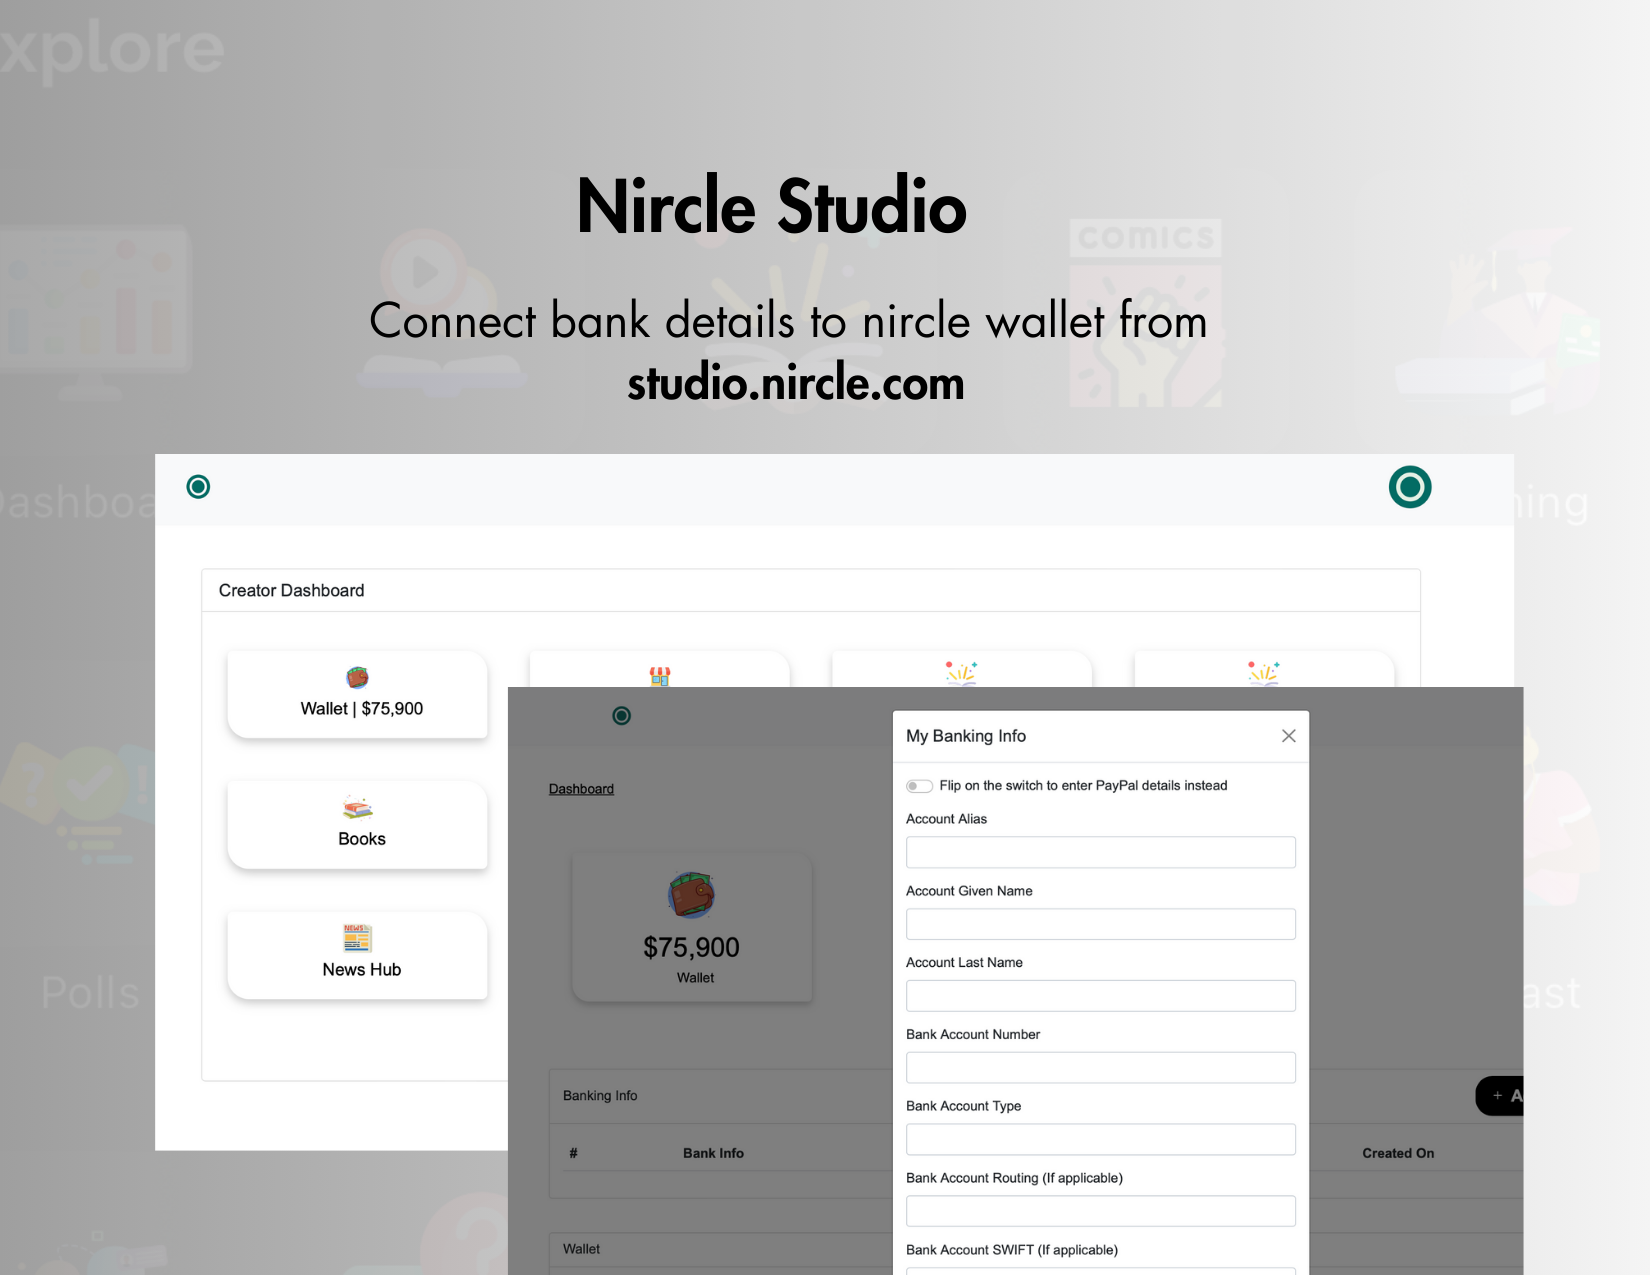Click the Account Alias input field
1650x1275 pixels.
click(x=1100, y=852)
